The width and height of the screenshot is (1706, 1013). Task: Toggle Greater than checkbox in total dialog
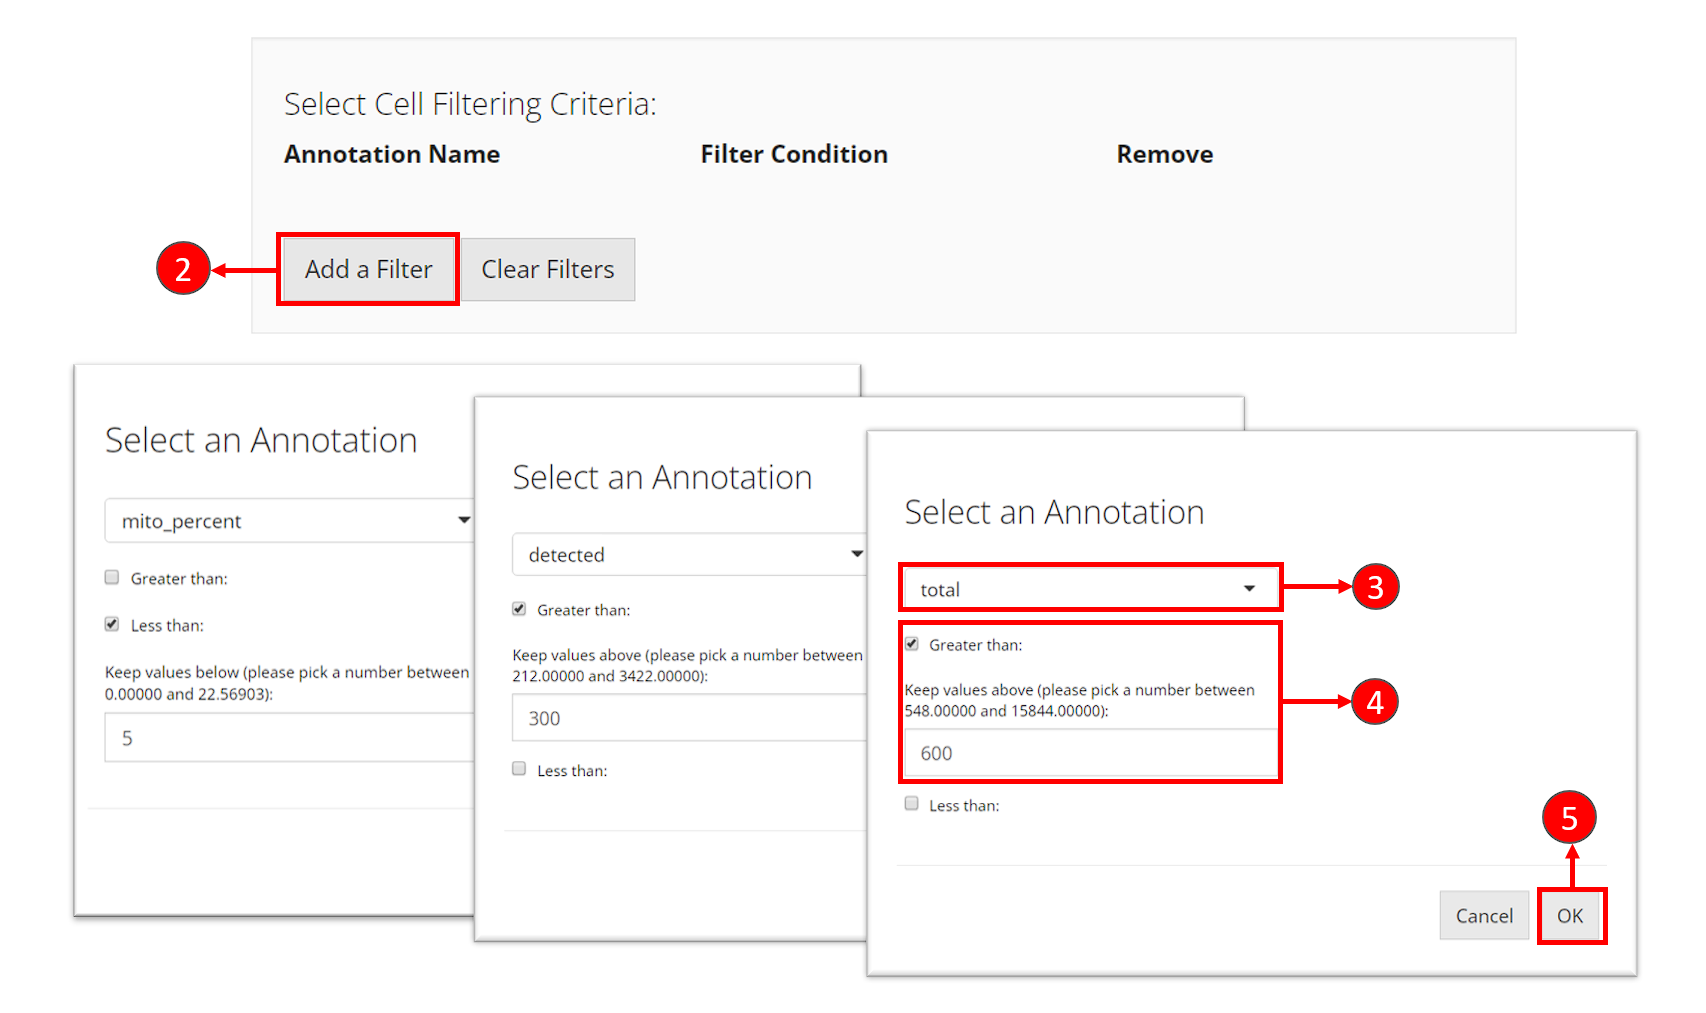[x=912, y=644]
